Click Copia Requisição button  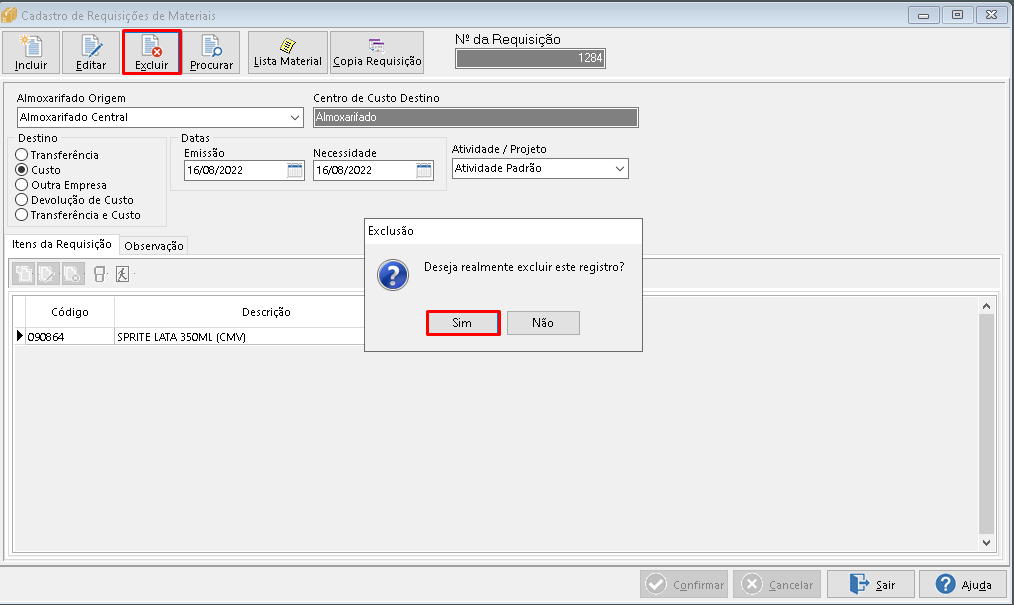377,52
